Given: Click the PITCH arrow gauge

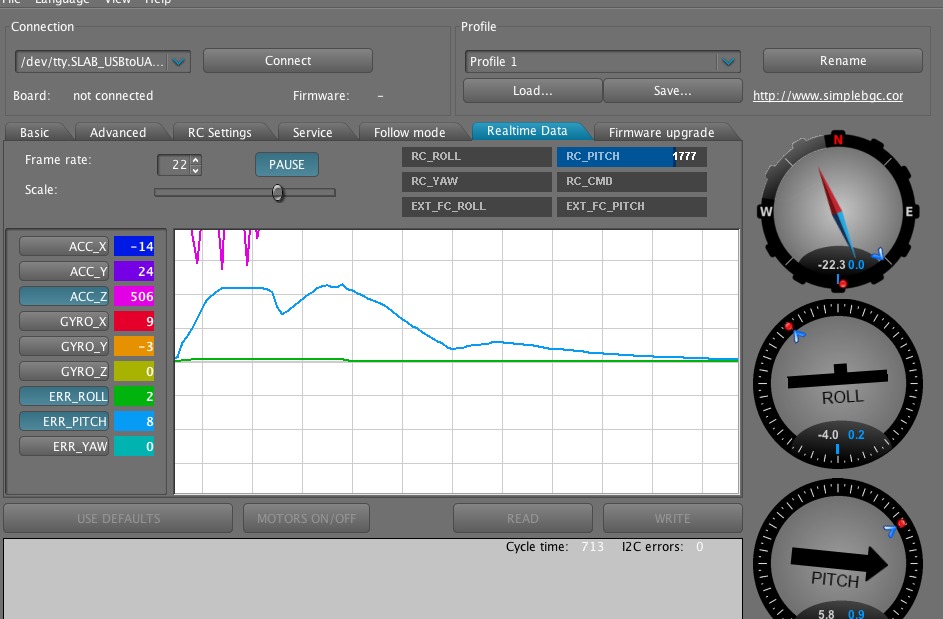Looking at the screenshot, I should point(837,562).
